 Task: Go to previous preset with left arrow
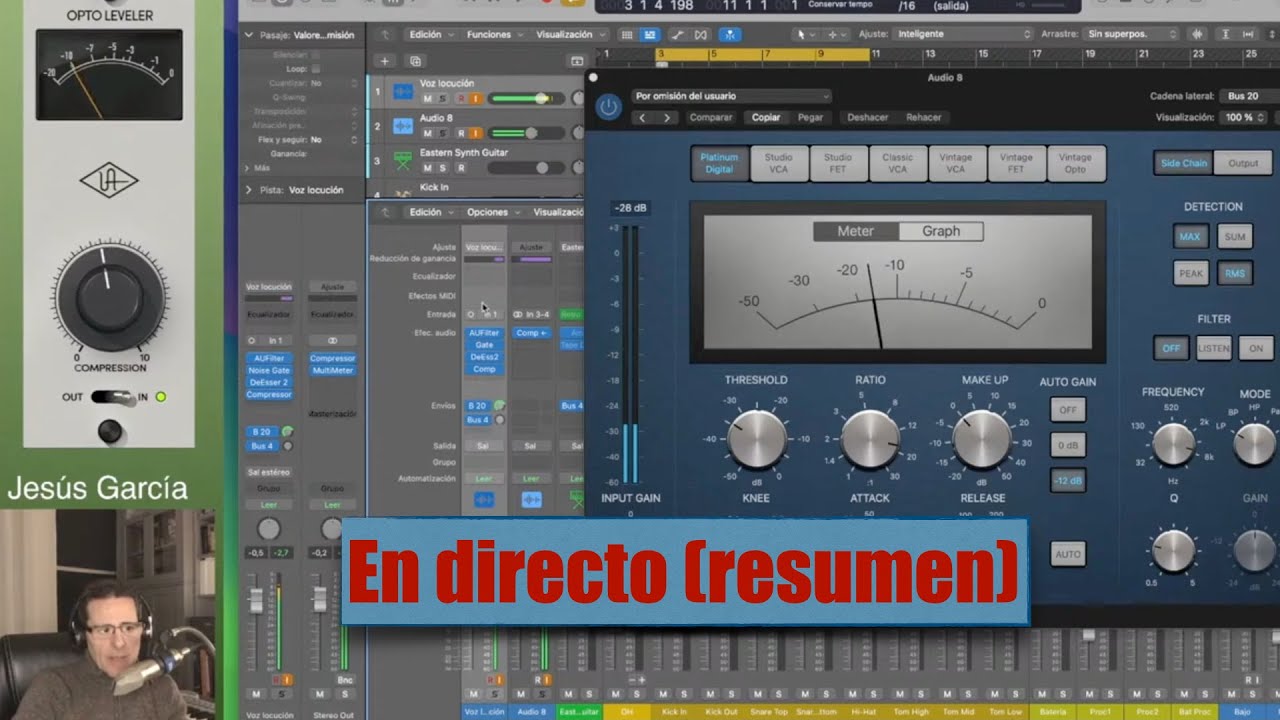641,117
